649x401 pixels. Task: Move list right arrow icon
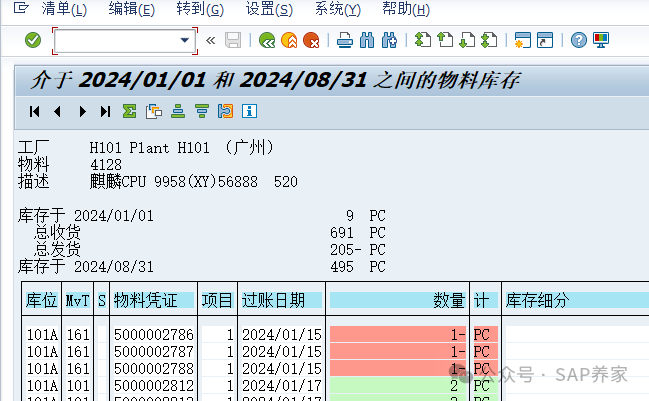click(82, 111)
